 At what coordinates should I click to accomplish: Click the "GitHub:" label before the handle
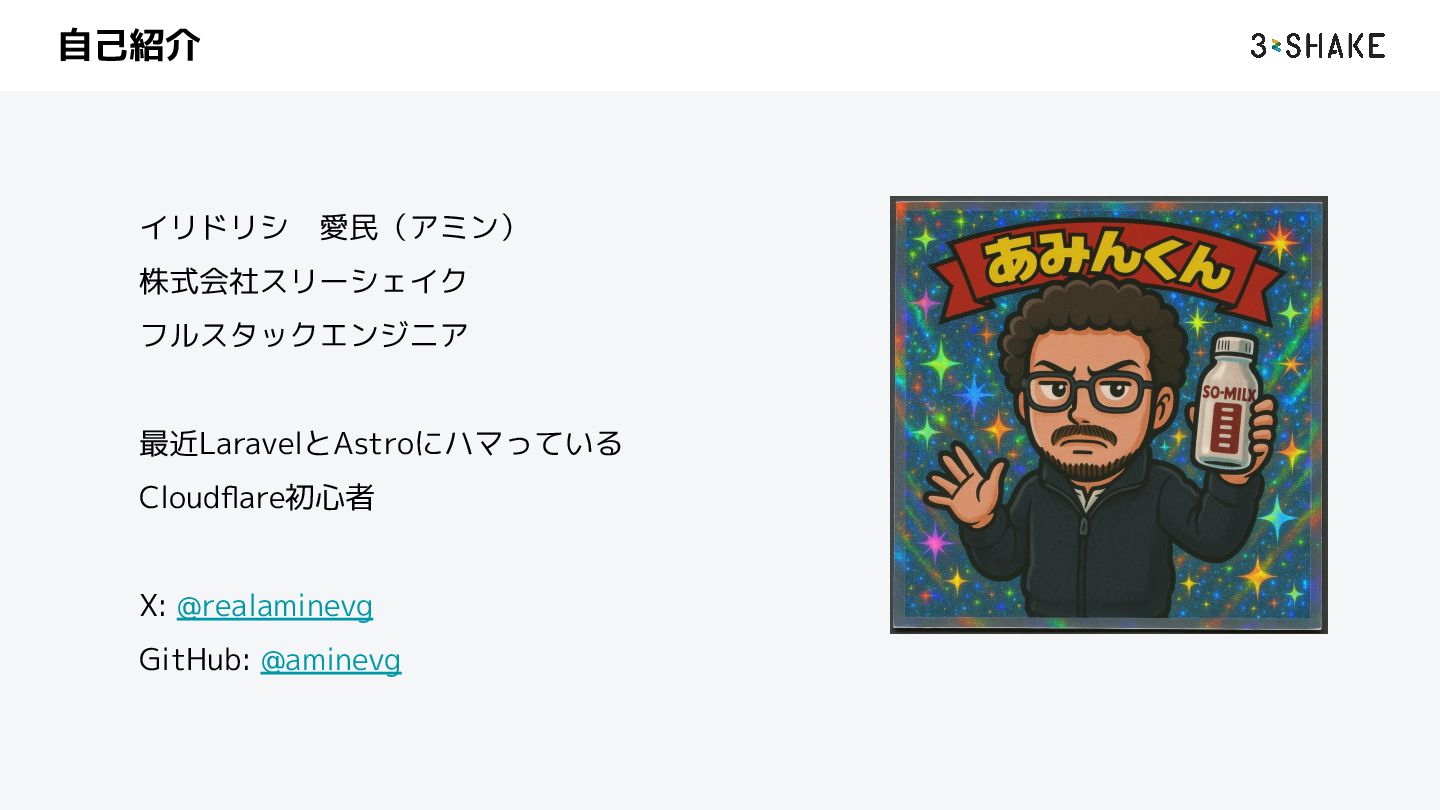tap(194, 660)
